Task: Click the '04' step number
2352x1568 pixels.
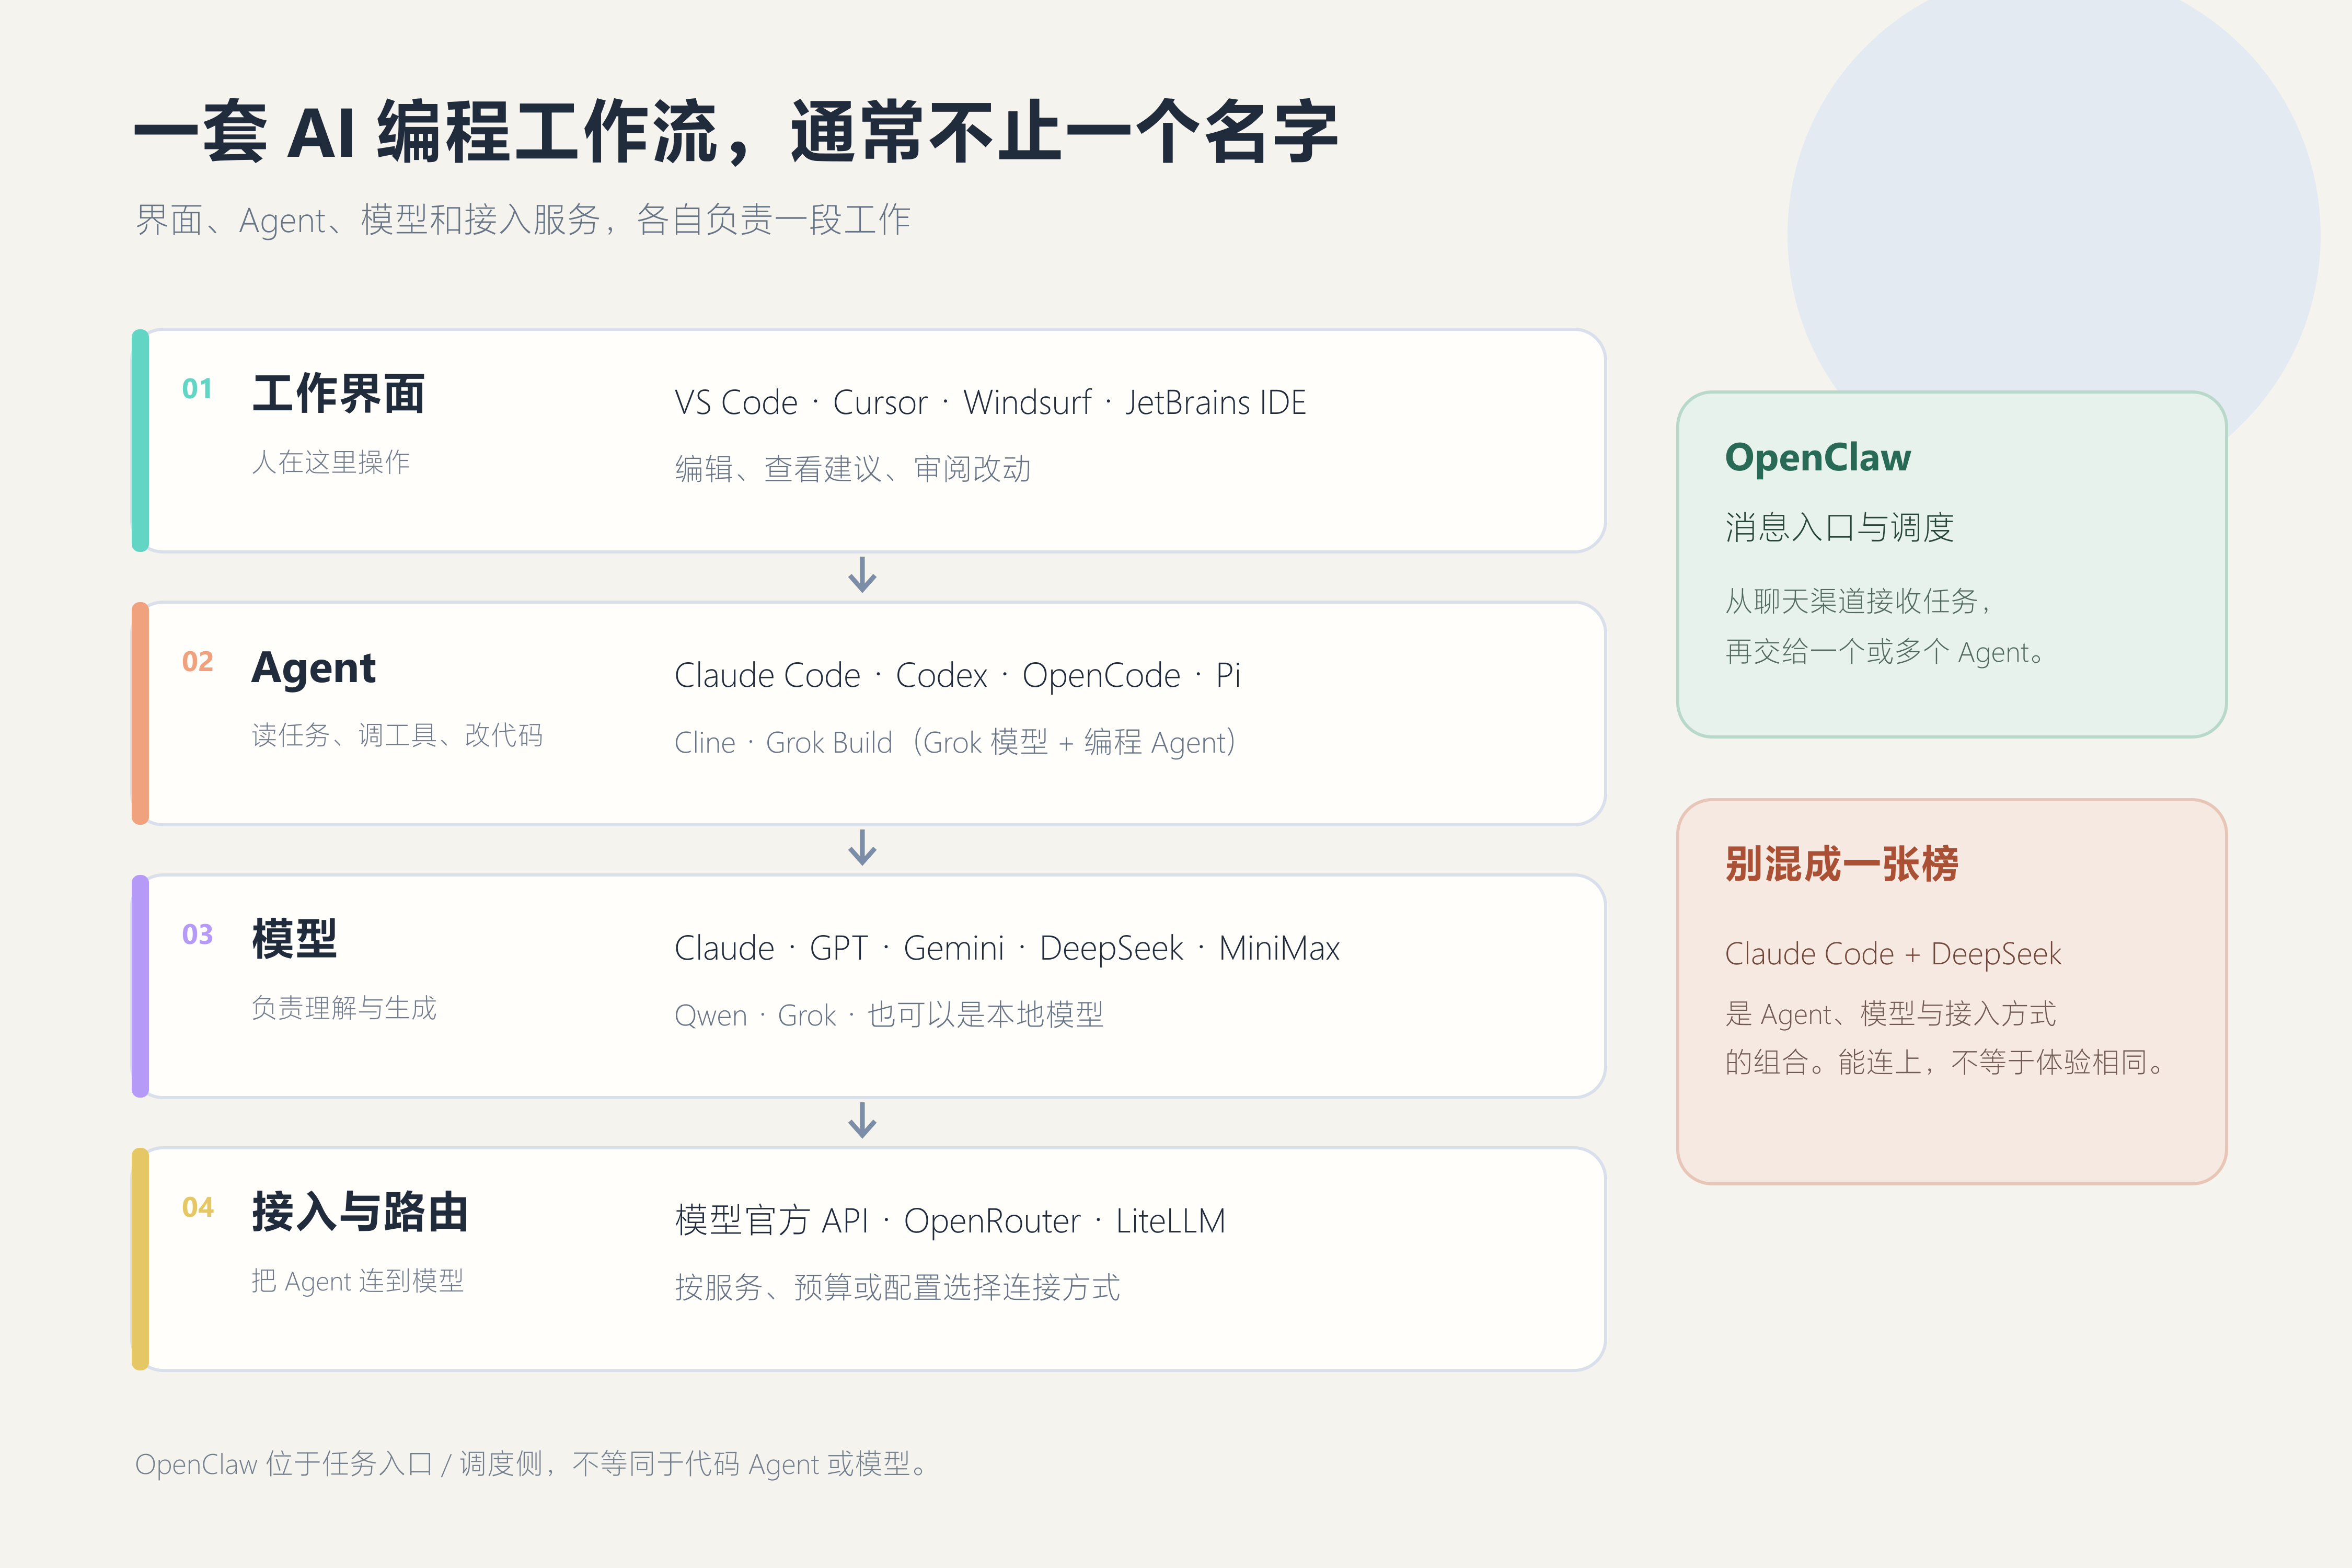Action: tap(197, 1208)
